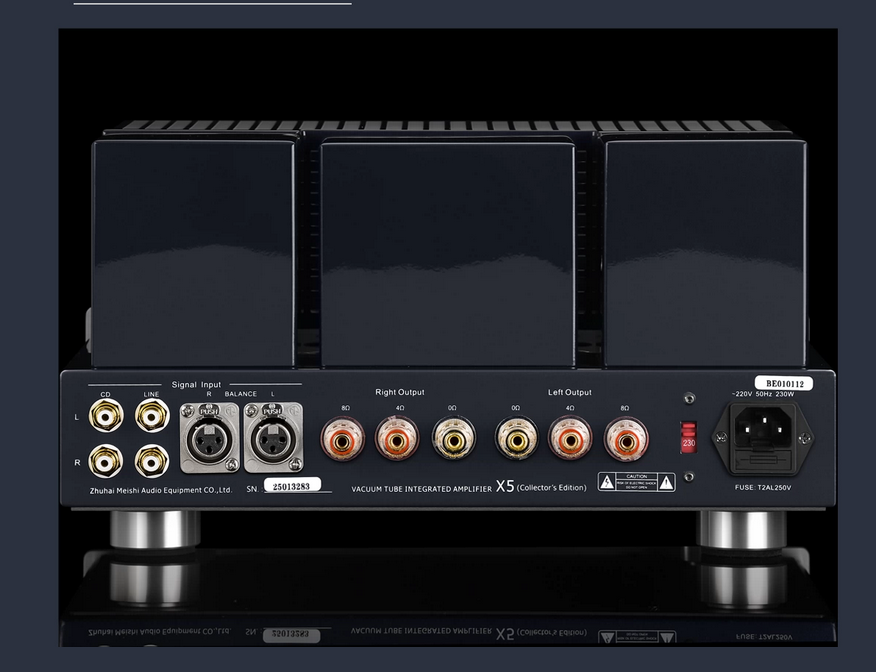876x672 pixels.
Task: Click the serial number sticker 25013283
Action: point(292,486)
